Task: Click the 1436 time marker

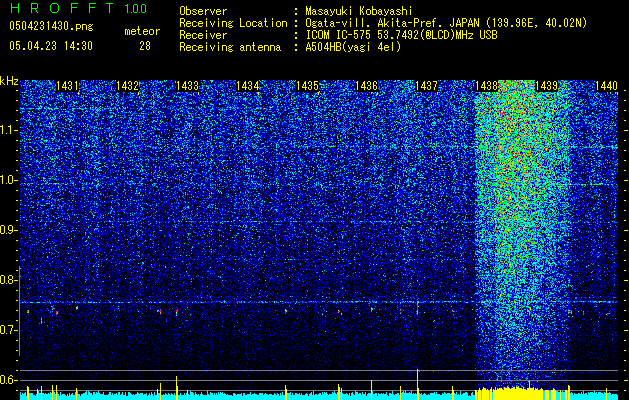Action: tap(367, 86)
